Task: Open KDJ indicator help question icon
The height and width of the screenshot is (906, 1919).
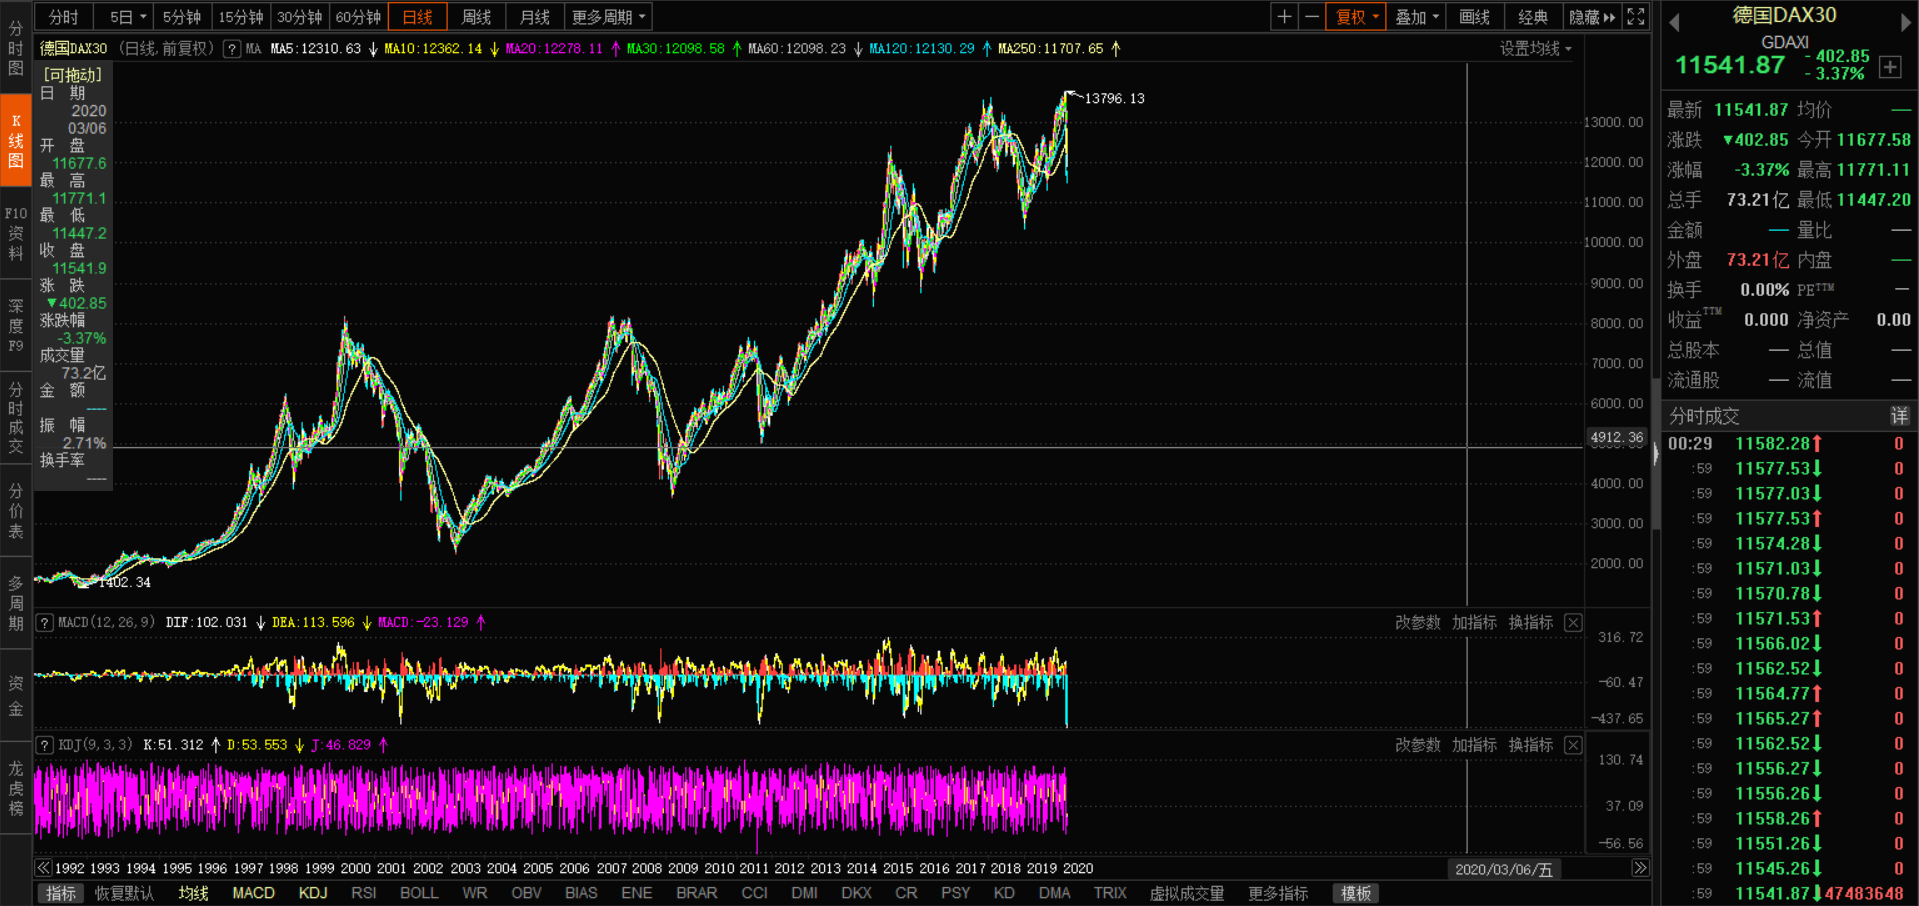Action: click(x=45, y=745)
